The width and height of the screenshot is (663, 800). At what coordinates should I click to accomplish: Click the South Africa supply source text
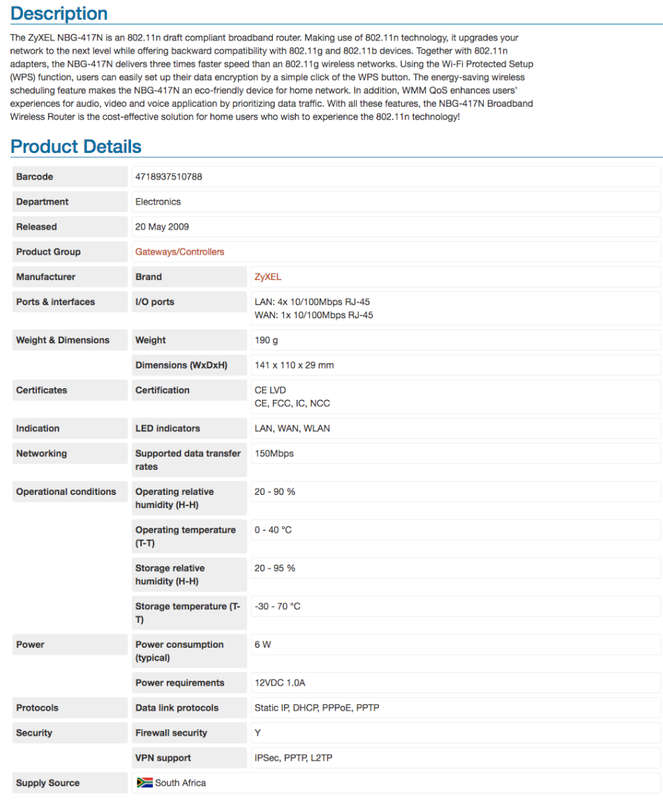[180, 783]
